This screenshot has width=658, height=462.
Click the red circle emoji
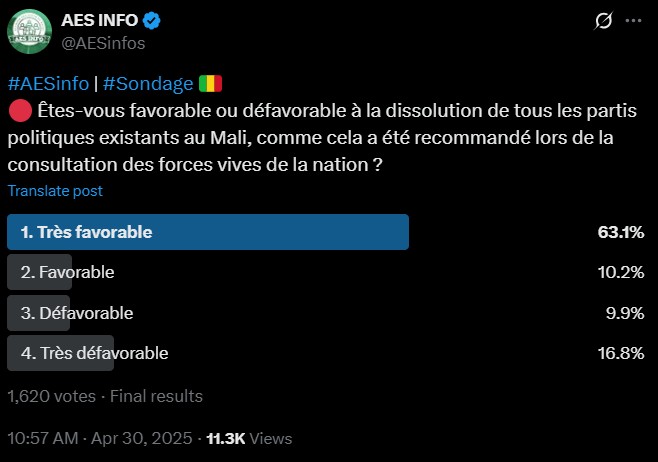20,111
